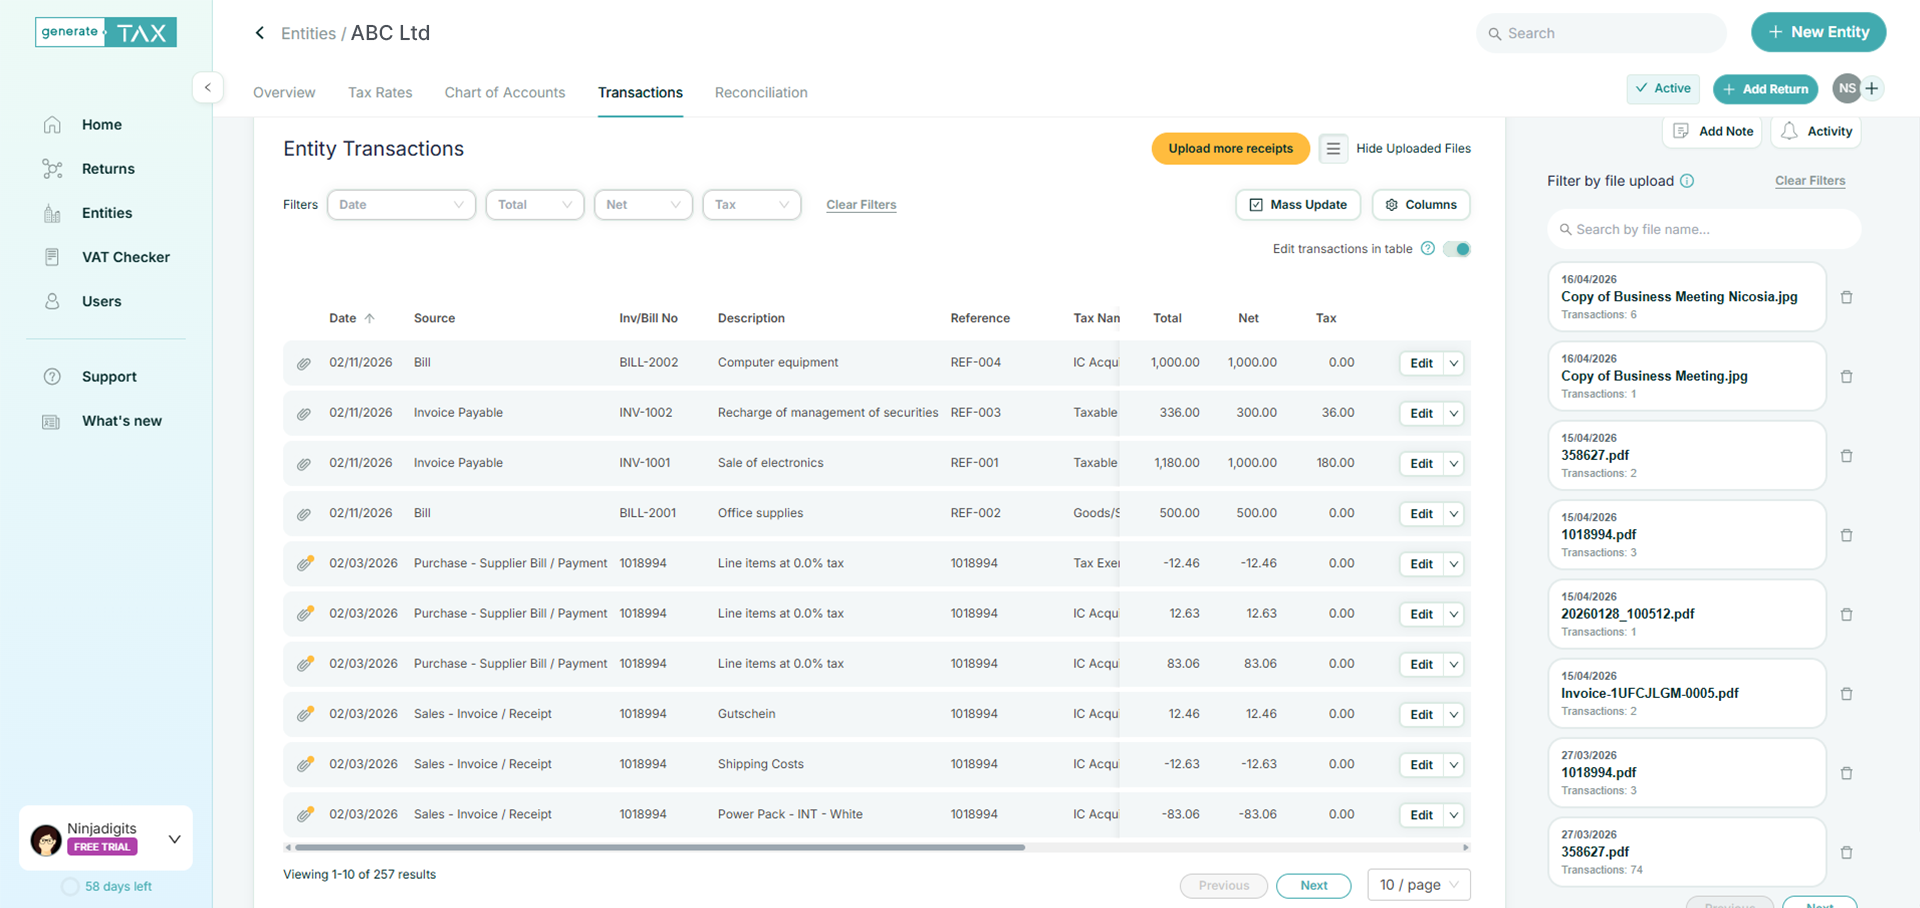Open the 10 per page dropdown
Screen dimensions: 1920x908
[1418, 885]
